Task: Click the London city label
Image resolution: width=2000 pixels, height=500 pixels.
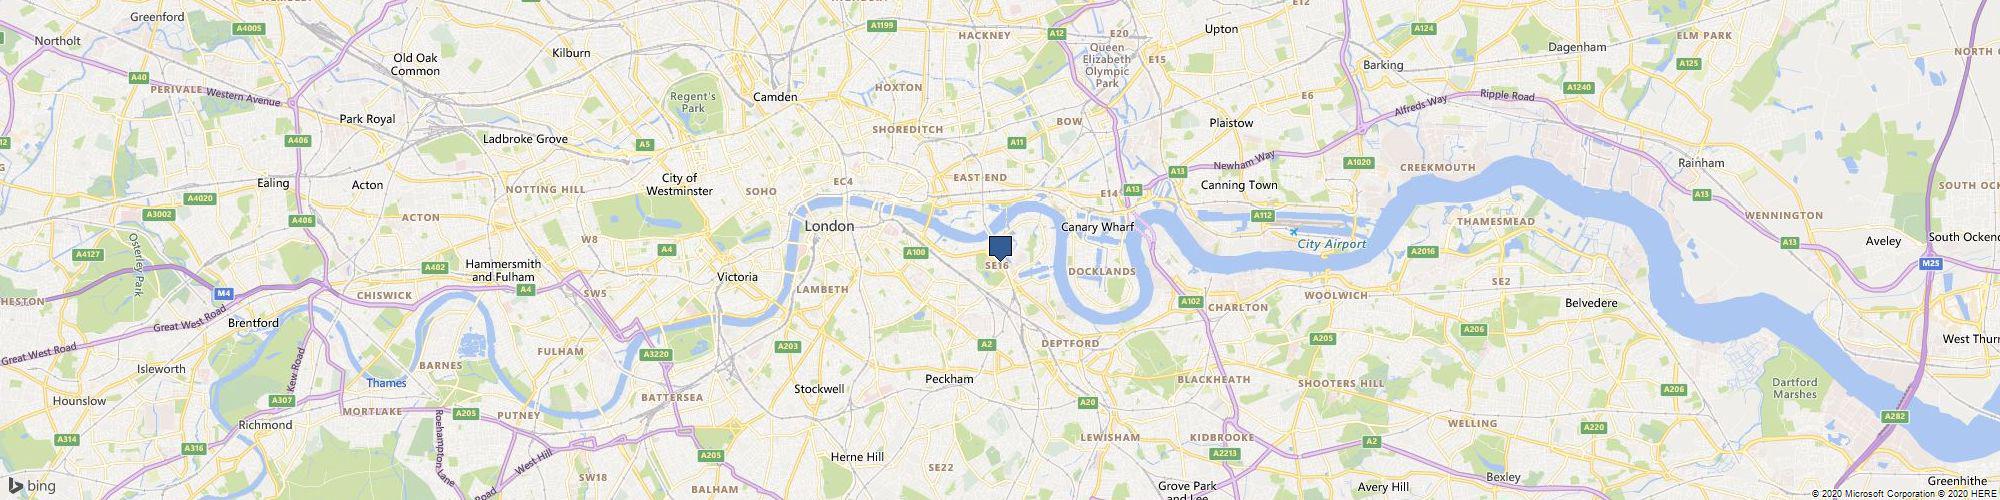Action: coord(830,227)
